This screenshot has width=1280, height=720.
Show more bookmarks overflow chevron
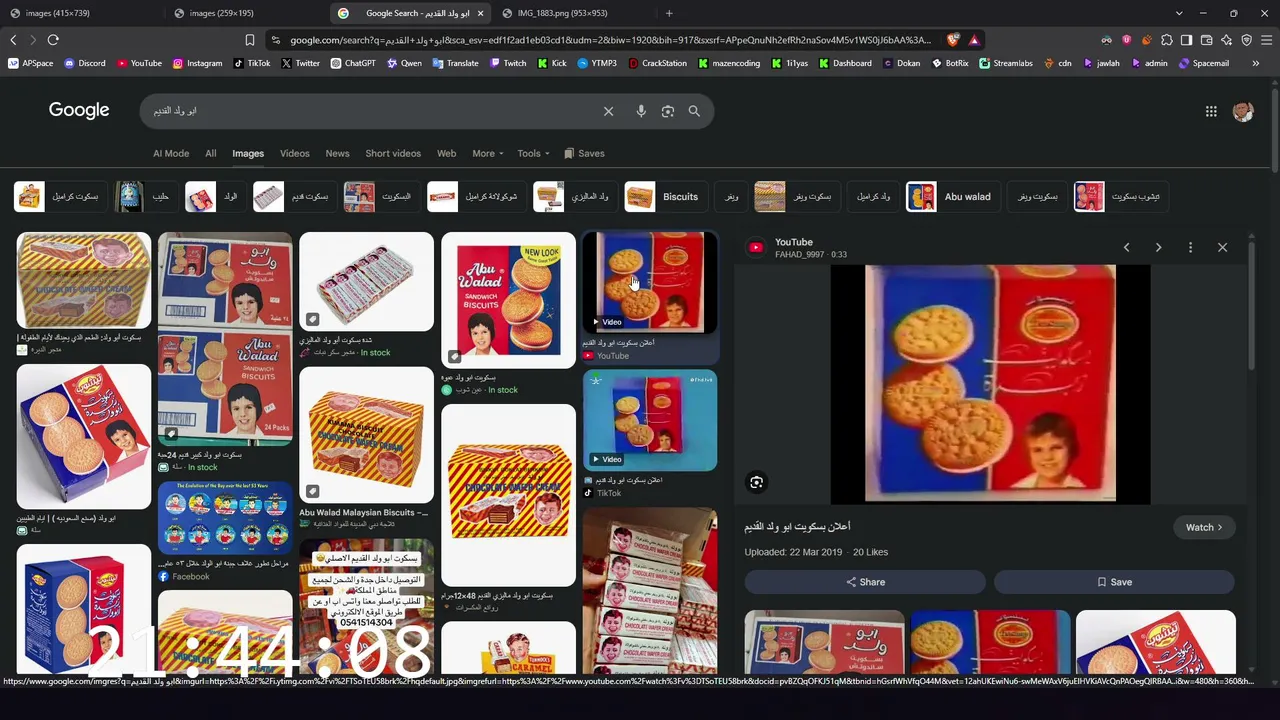[x=1255, y=63]
